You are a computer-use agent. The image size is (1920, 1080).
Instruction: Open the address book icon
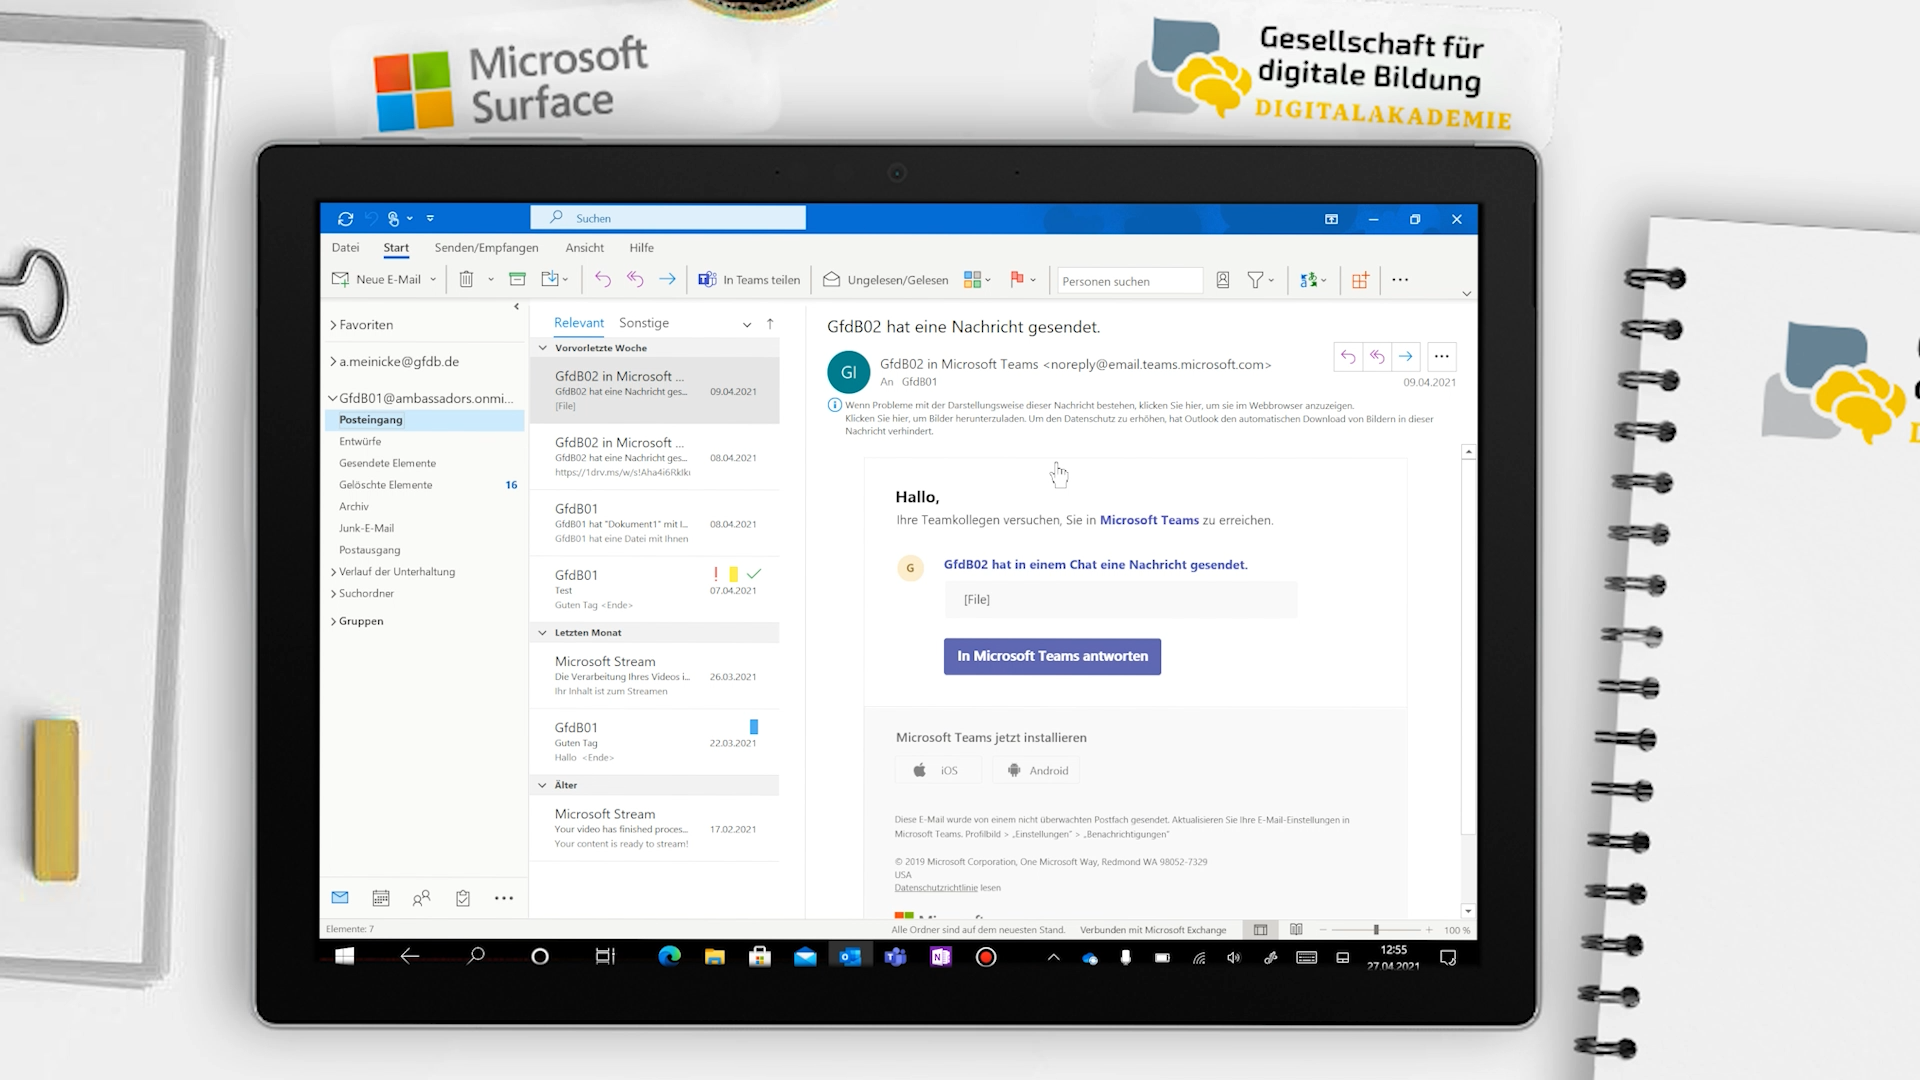point(1222,281)
